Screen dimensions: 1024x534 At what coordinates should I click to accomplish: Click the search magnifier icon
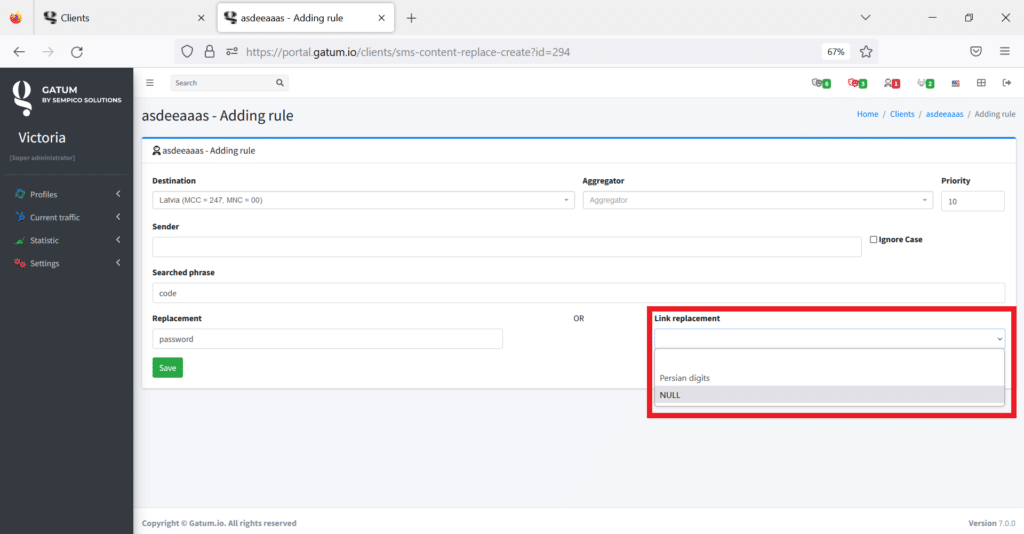[x=280, y=83]
